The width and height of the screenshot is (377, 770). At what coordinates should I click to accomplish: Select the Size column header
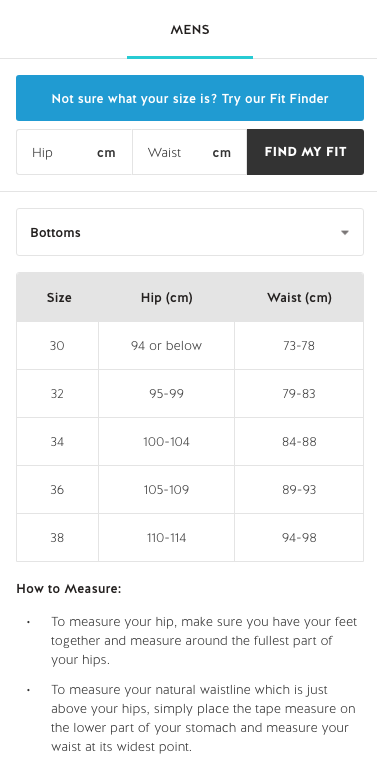point(57,298)
